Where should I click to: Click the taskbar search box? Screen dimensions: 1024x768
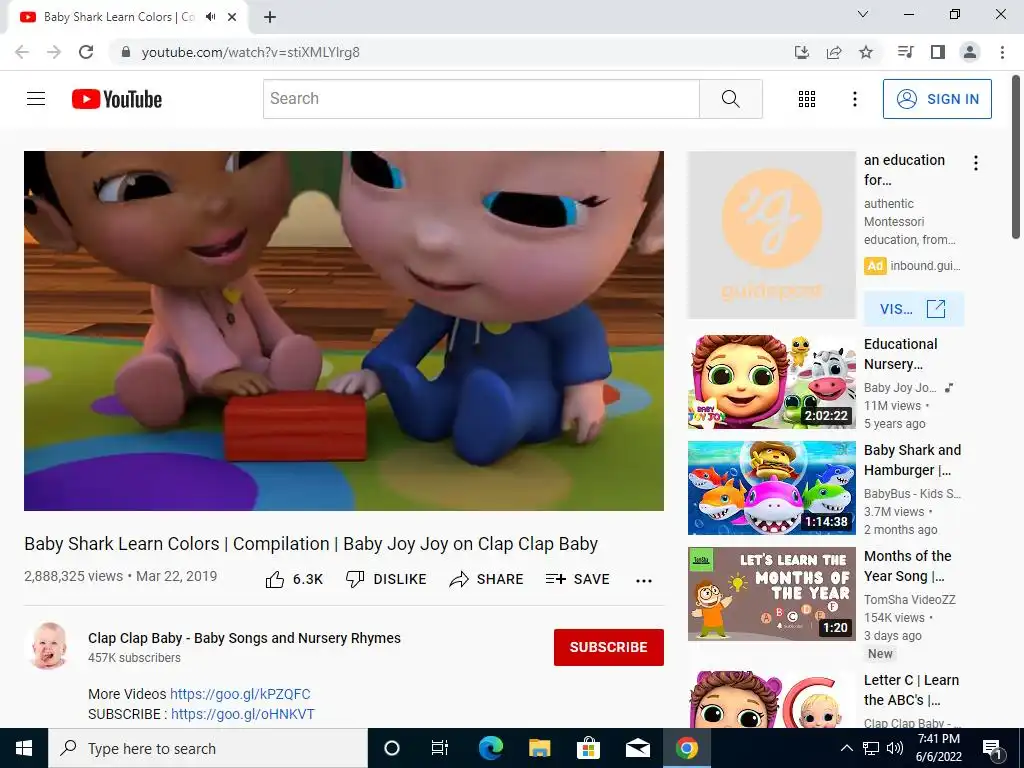208,748
